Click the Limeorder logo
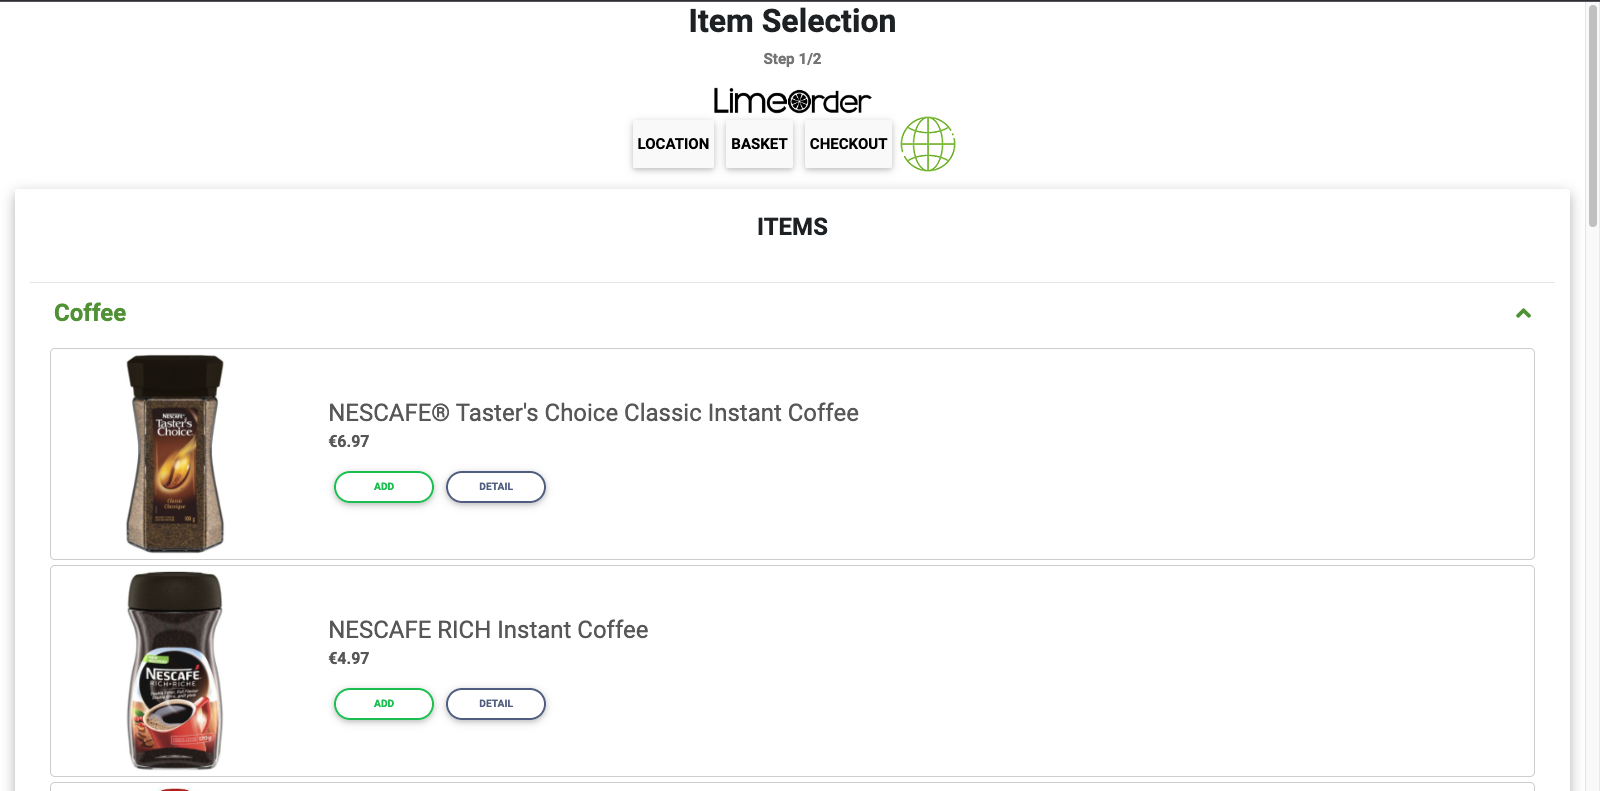1600x791 pixels. 791,100
